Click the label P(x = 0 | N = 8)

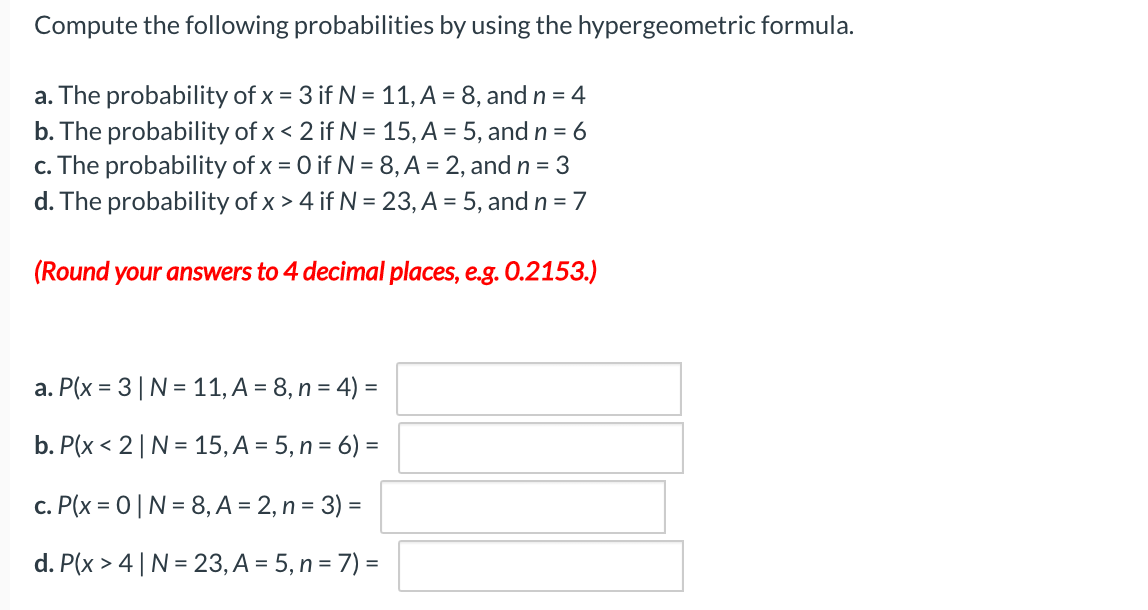tap(210, 505)
